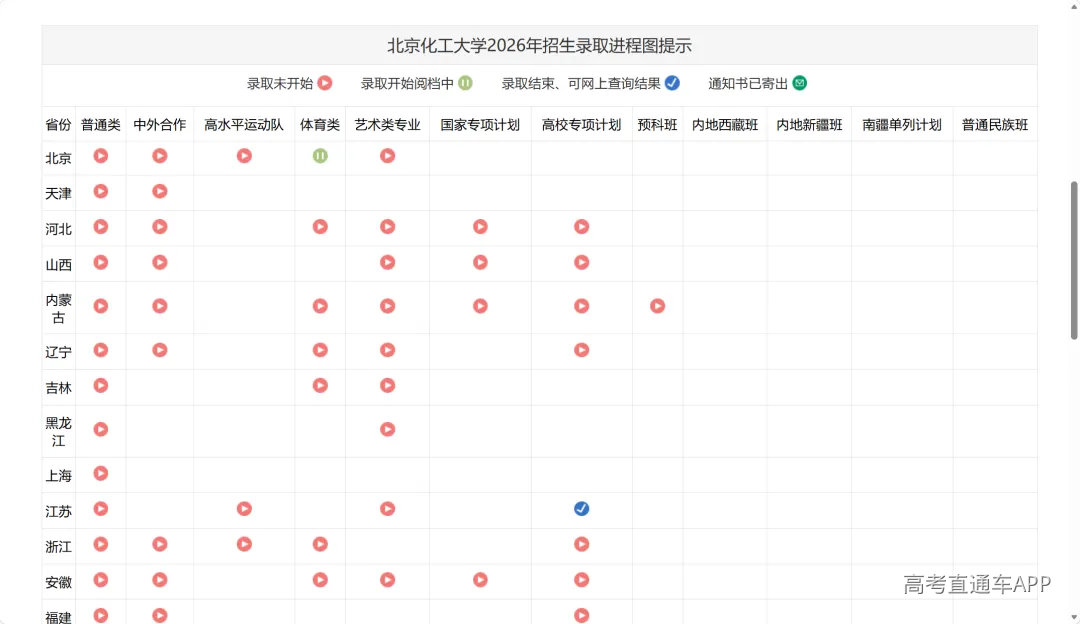This screenshot has width=1080, height=624.
Task: Click Anhui 艺术类专业 status icon
Action: click(388, 580)
